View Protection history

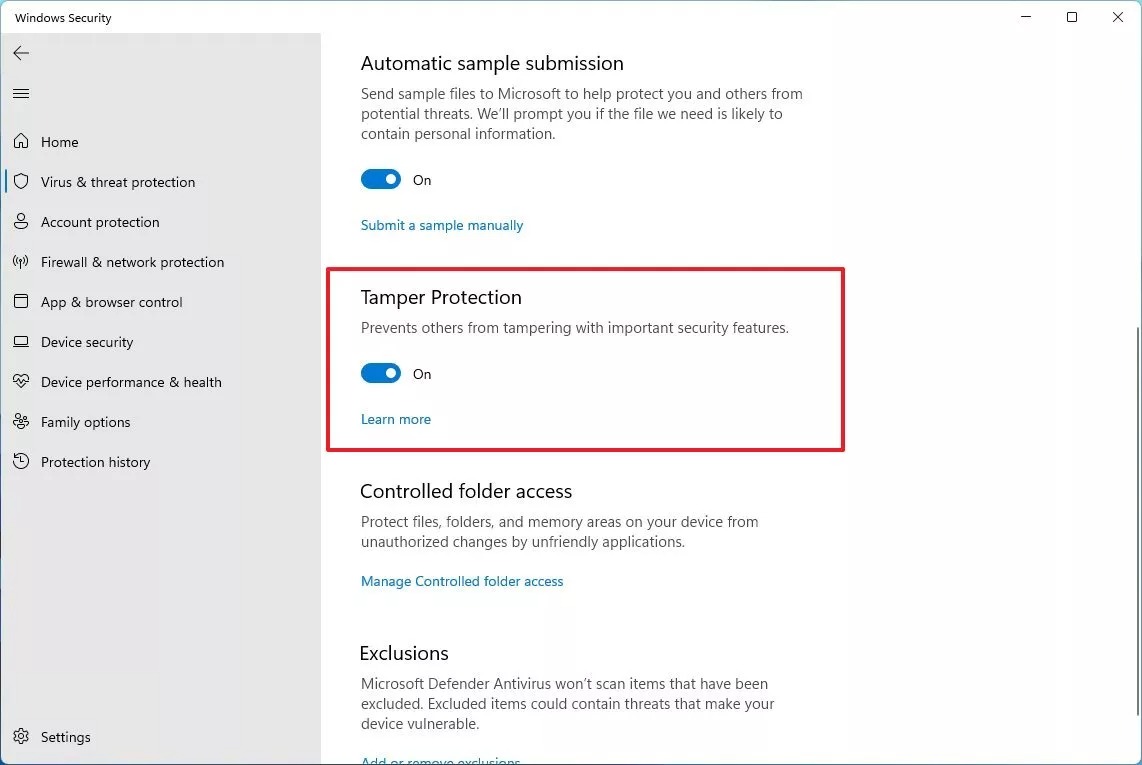[x=160, y=462]
